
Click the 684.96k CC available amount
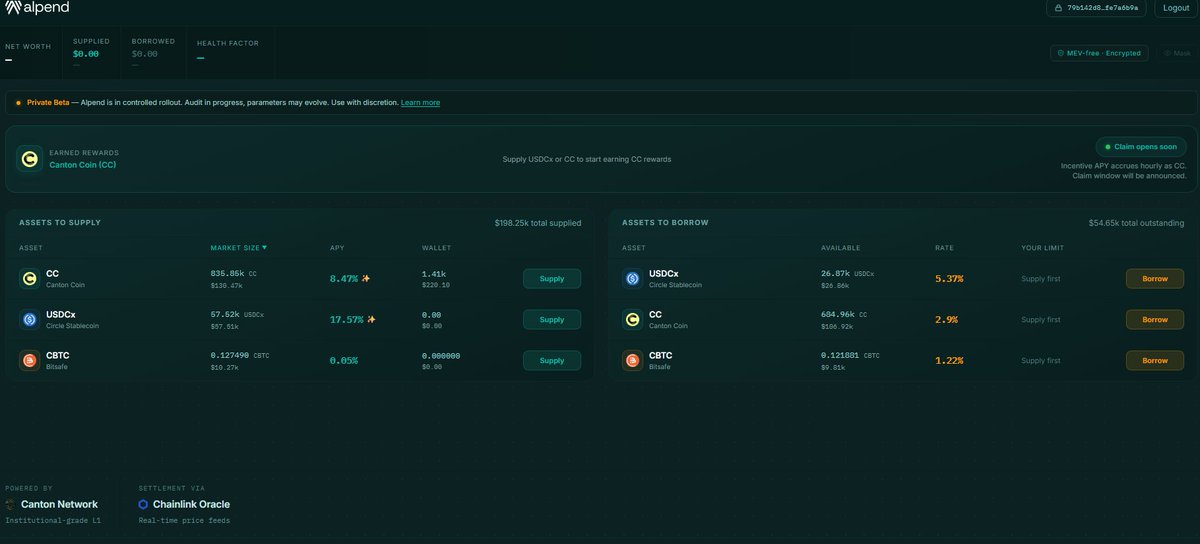click(x=844, y=314)
